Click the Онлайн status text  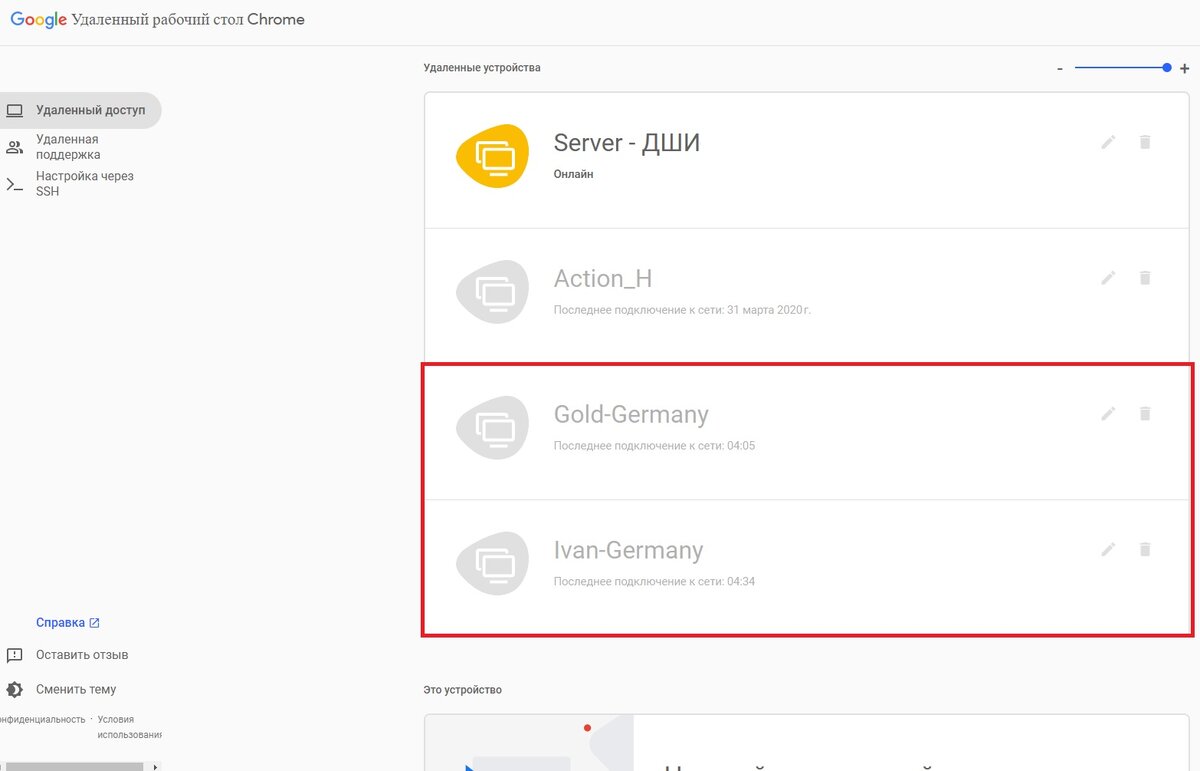[x=574, y=174]
